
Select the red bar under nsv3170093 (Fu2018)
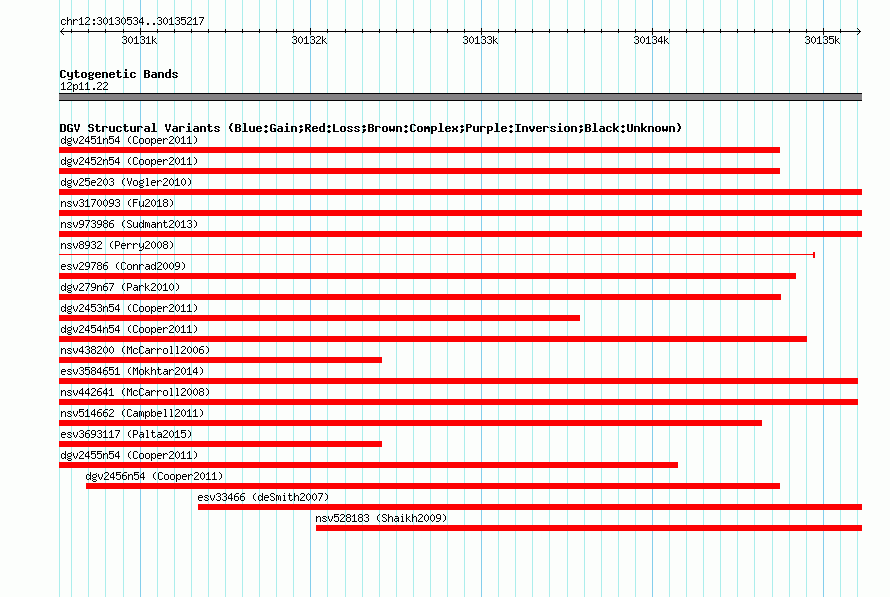460,213
